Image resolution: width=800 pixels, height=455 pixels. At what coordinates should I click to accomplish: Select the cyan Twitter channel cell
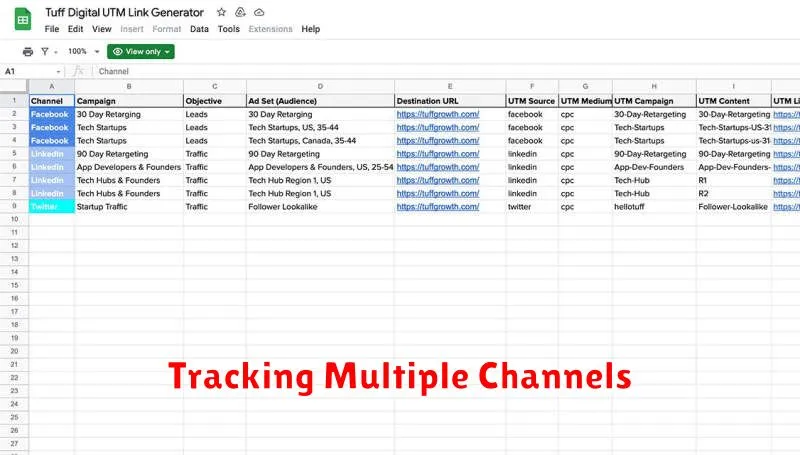point(51,206)
